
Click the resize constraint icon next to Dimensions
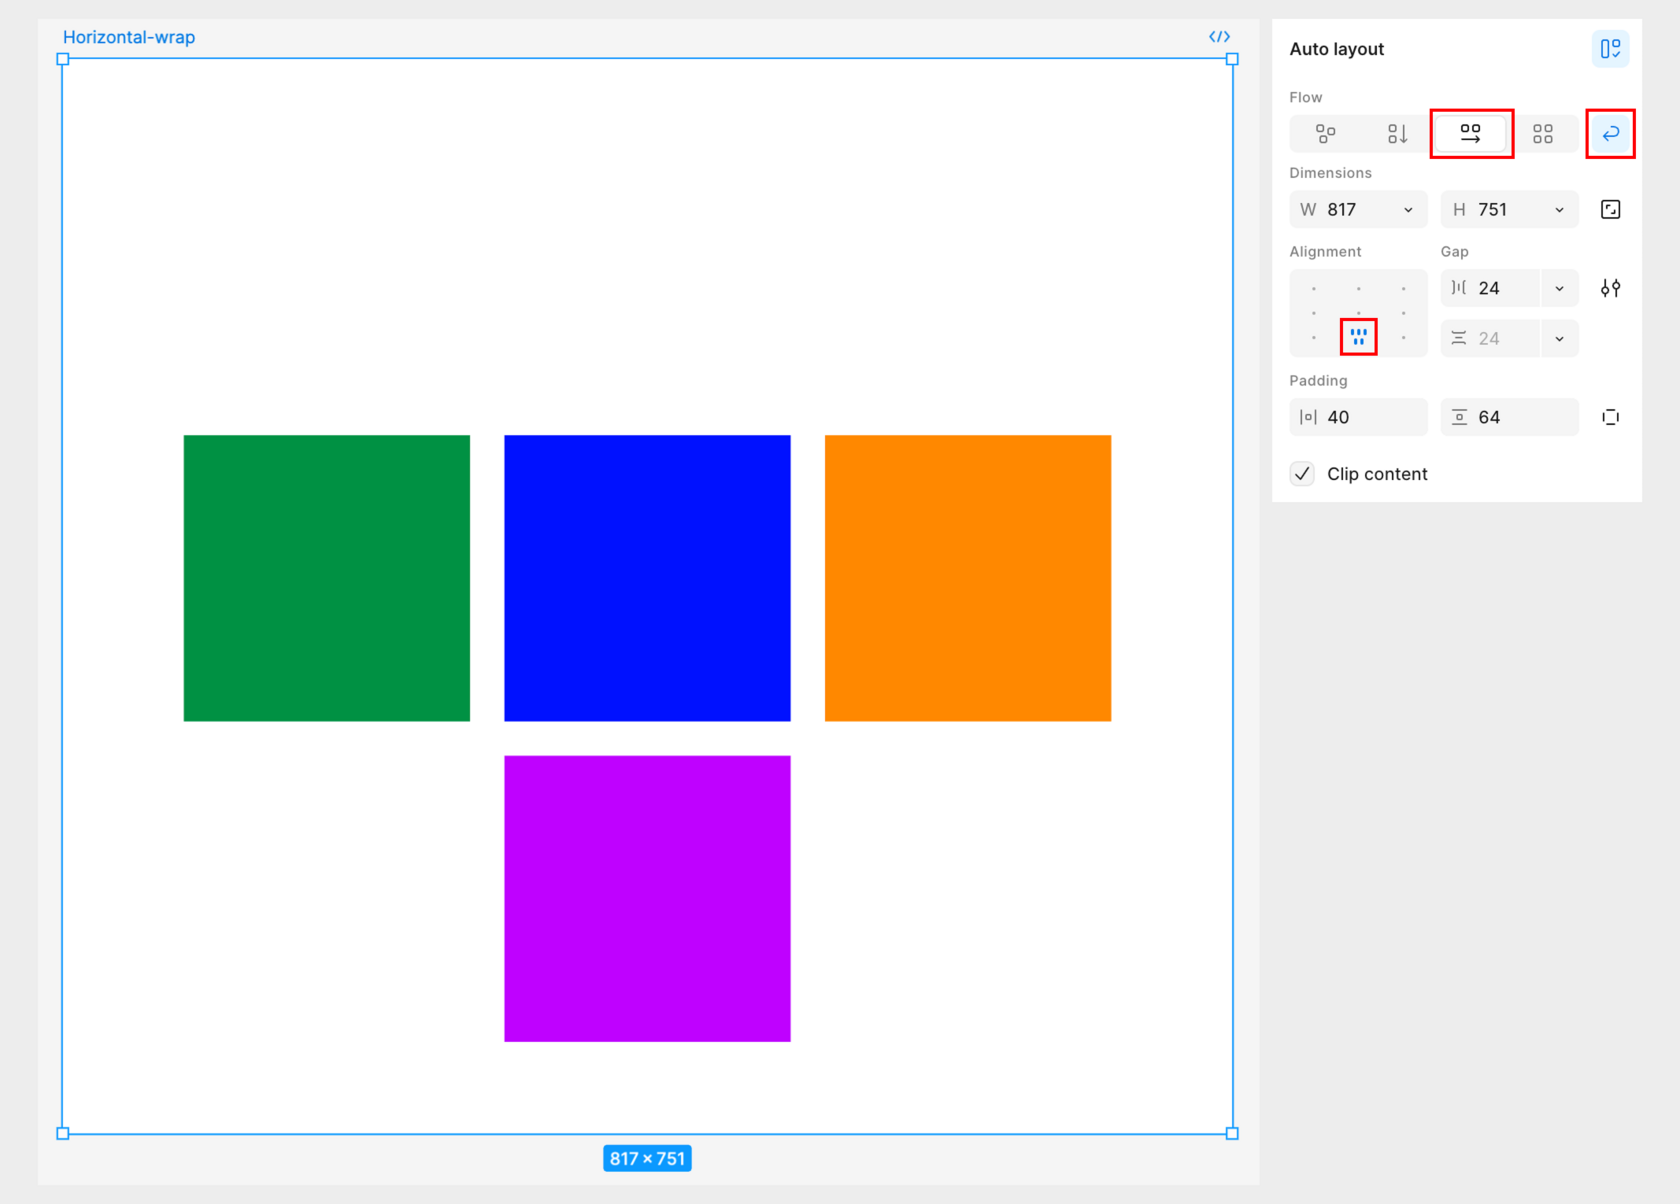point(1611,209)
